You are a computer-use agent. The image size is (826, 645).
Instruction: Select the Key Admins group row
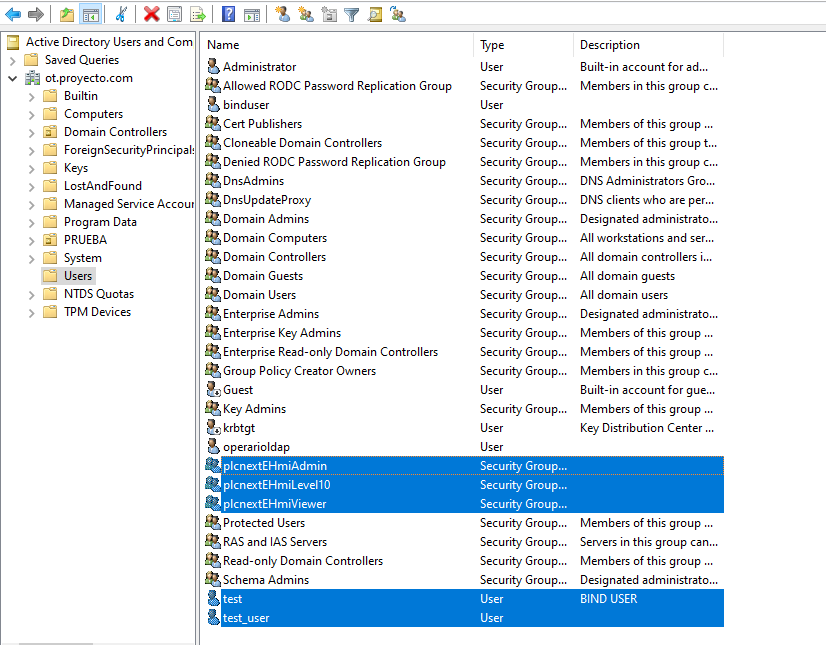[464, 409]
